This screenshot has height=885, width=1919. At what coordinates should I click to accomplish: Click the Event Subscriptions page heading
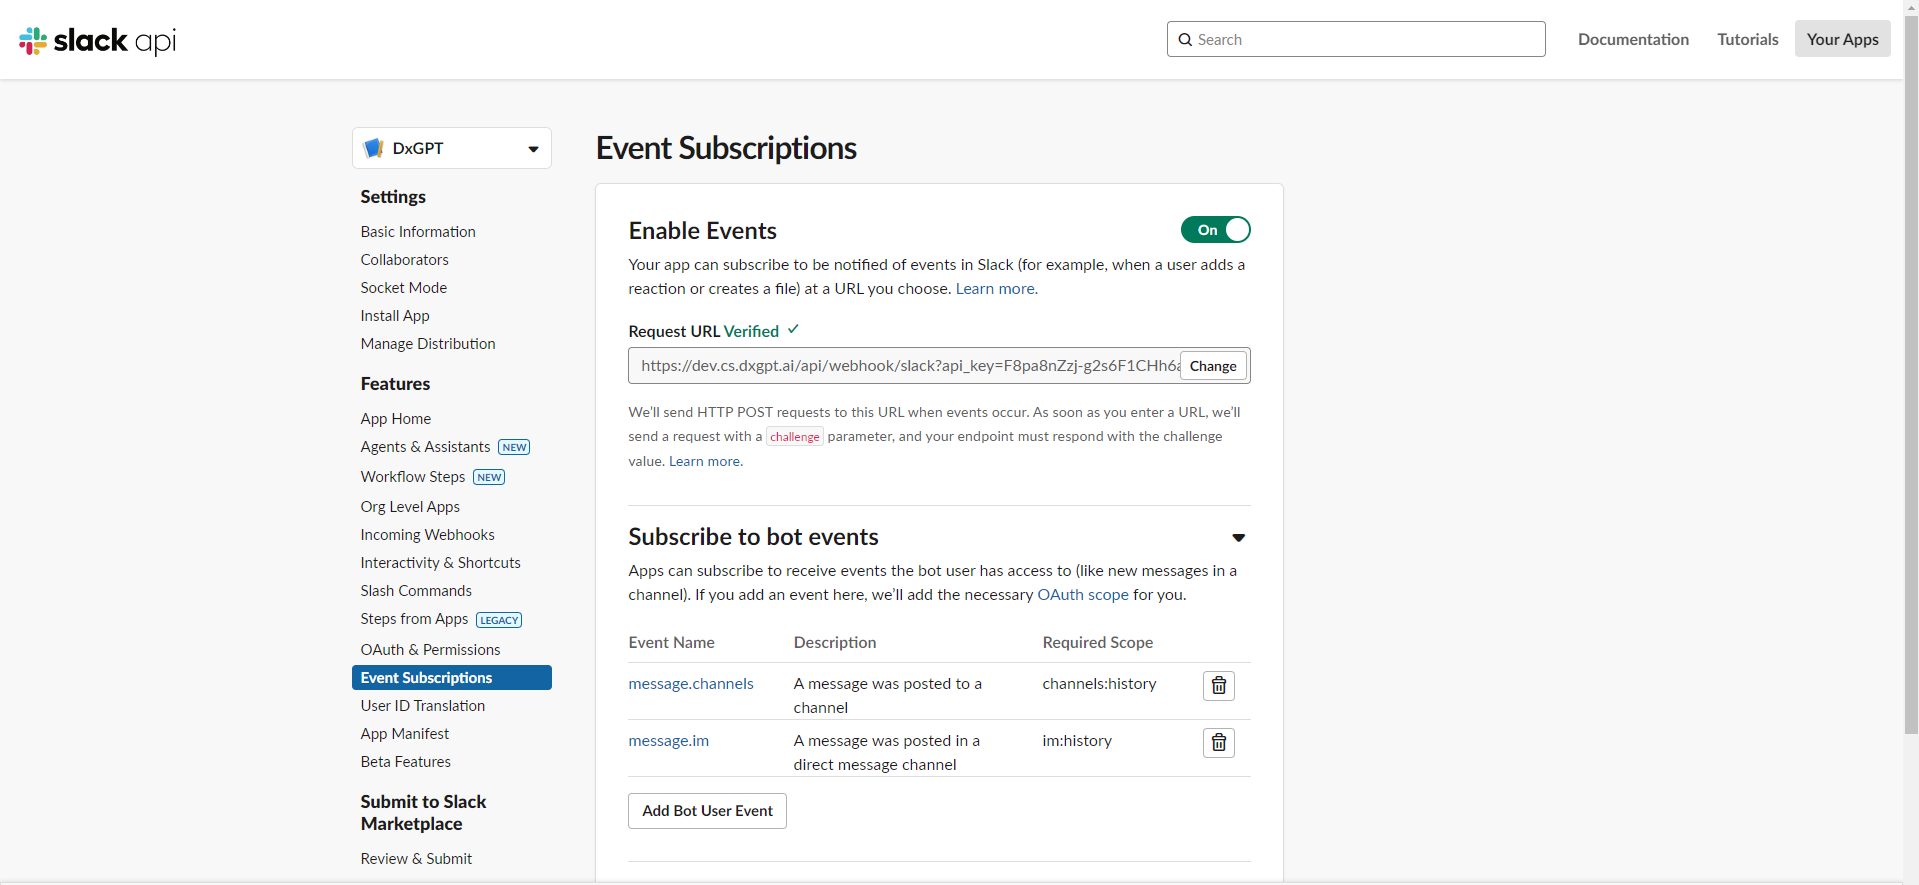coord(726,148)
